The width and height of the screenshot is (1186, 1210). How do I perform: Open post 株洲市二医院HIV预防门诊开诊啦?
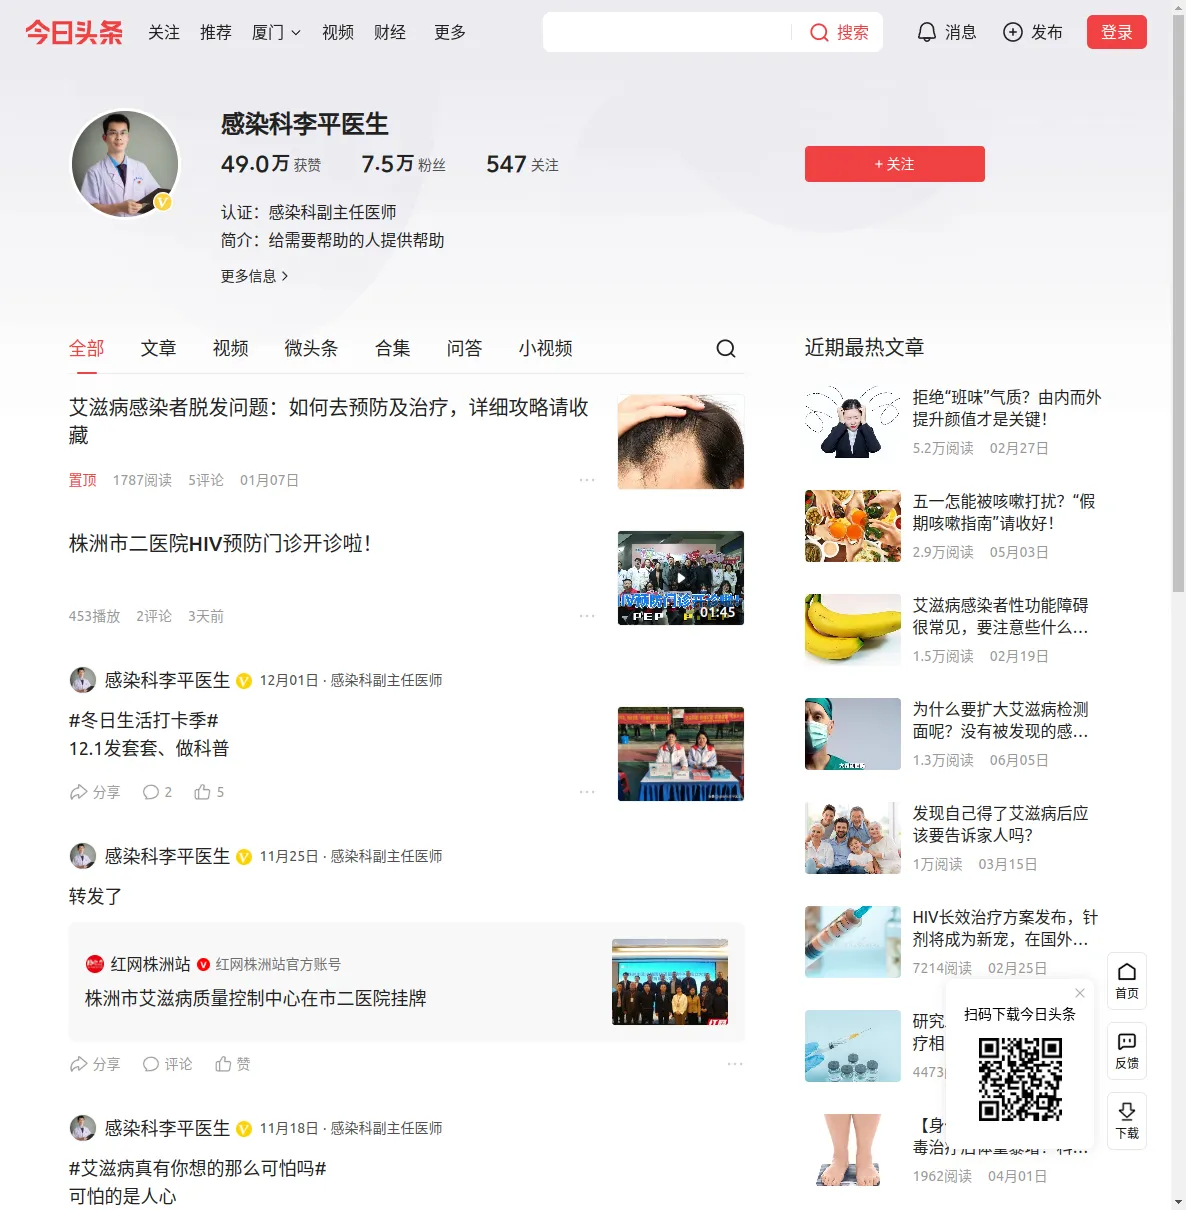point(220,544)
